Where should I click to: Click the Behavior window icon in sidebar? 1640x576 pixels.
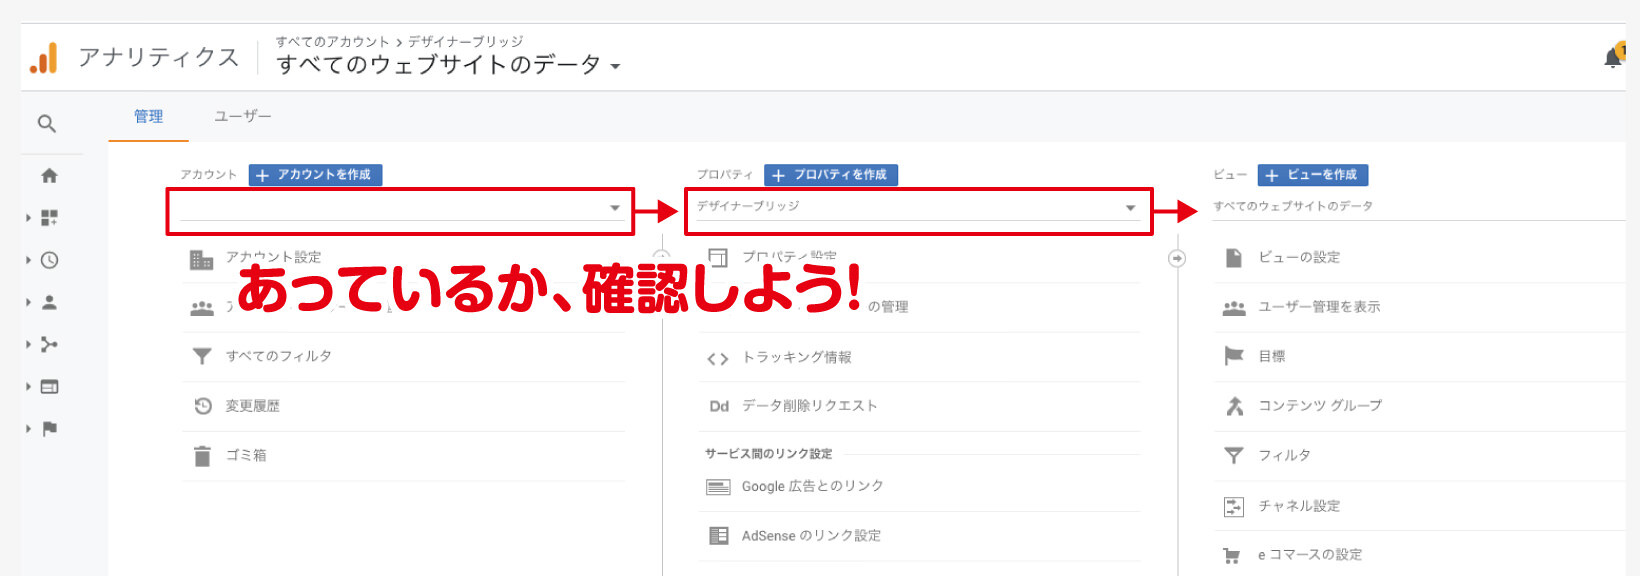tap(49, 387)
